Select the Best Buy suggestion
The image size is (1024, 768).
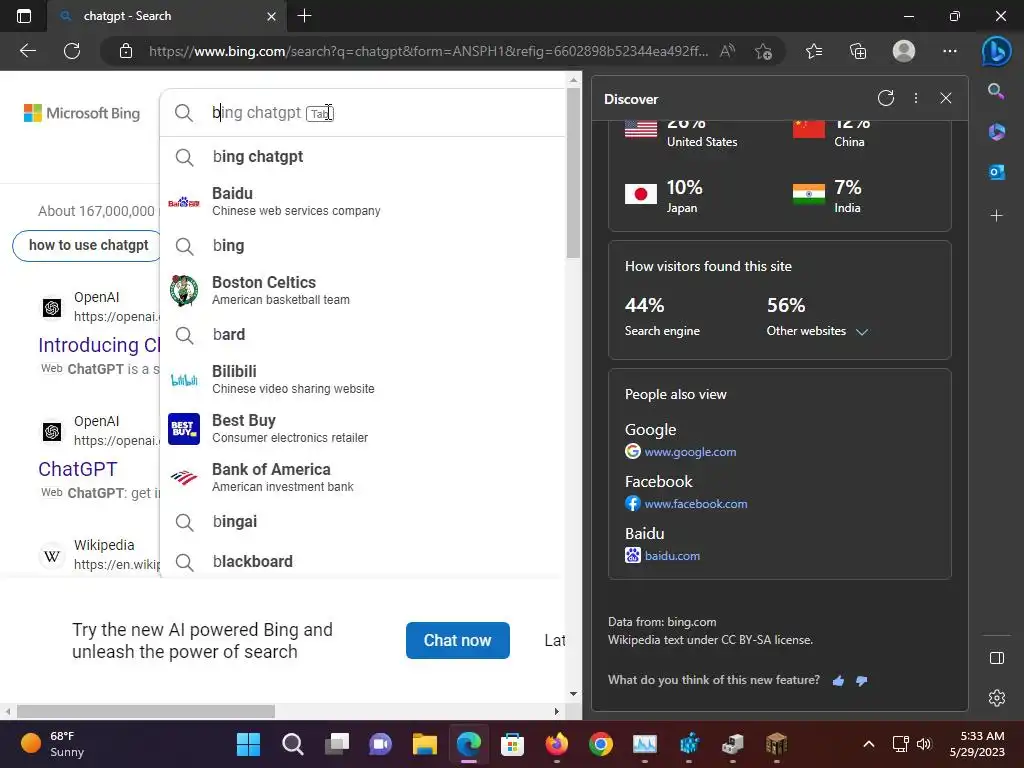point(362,428)
